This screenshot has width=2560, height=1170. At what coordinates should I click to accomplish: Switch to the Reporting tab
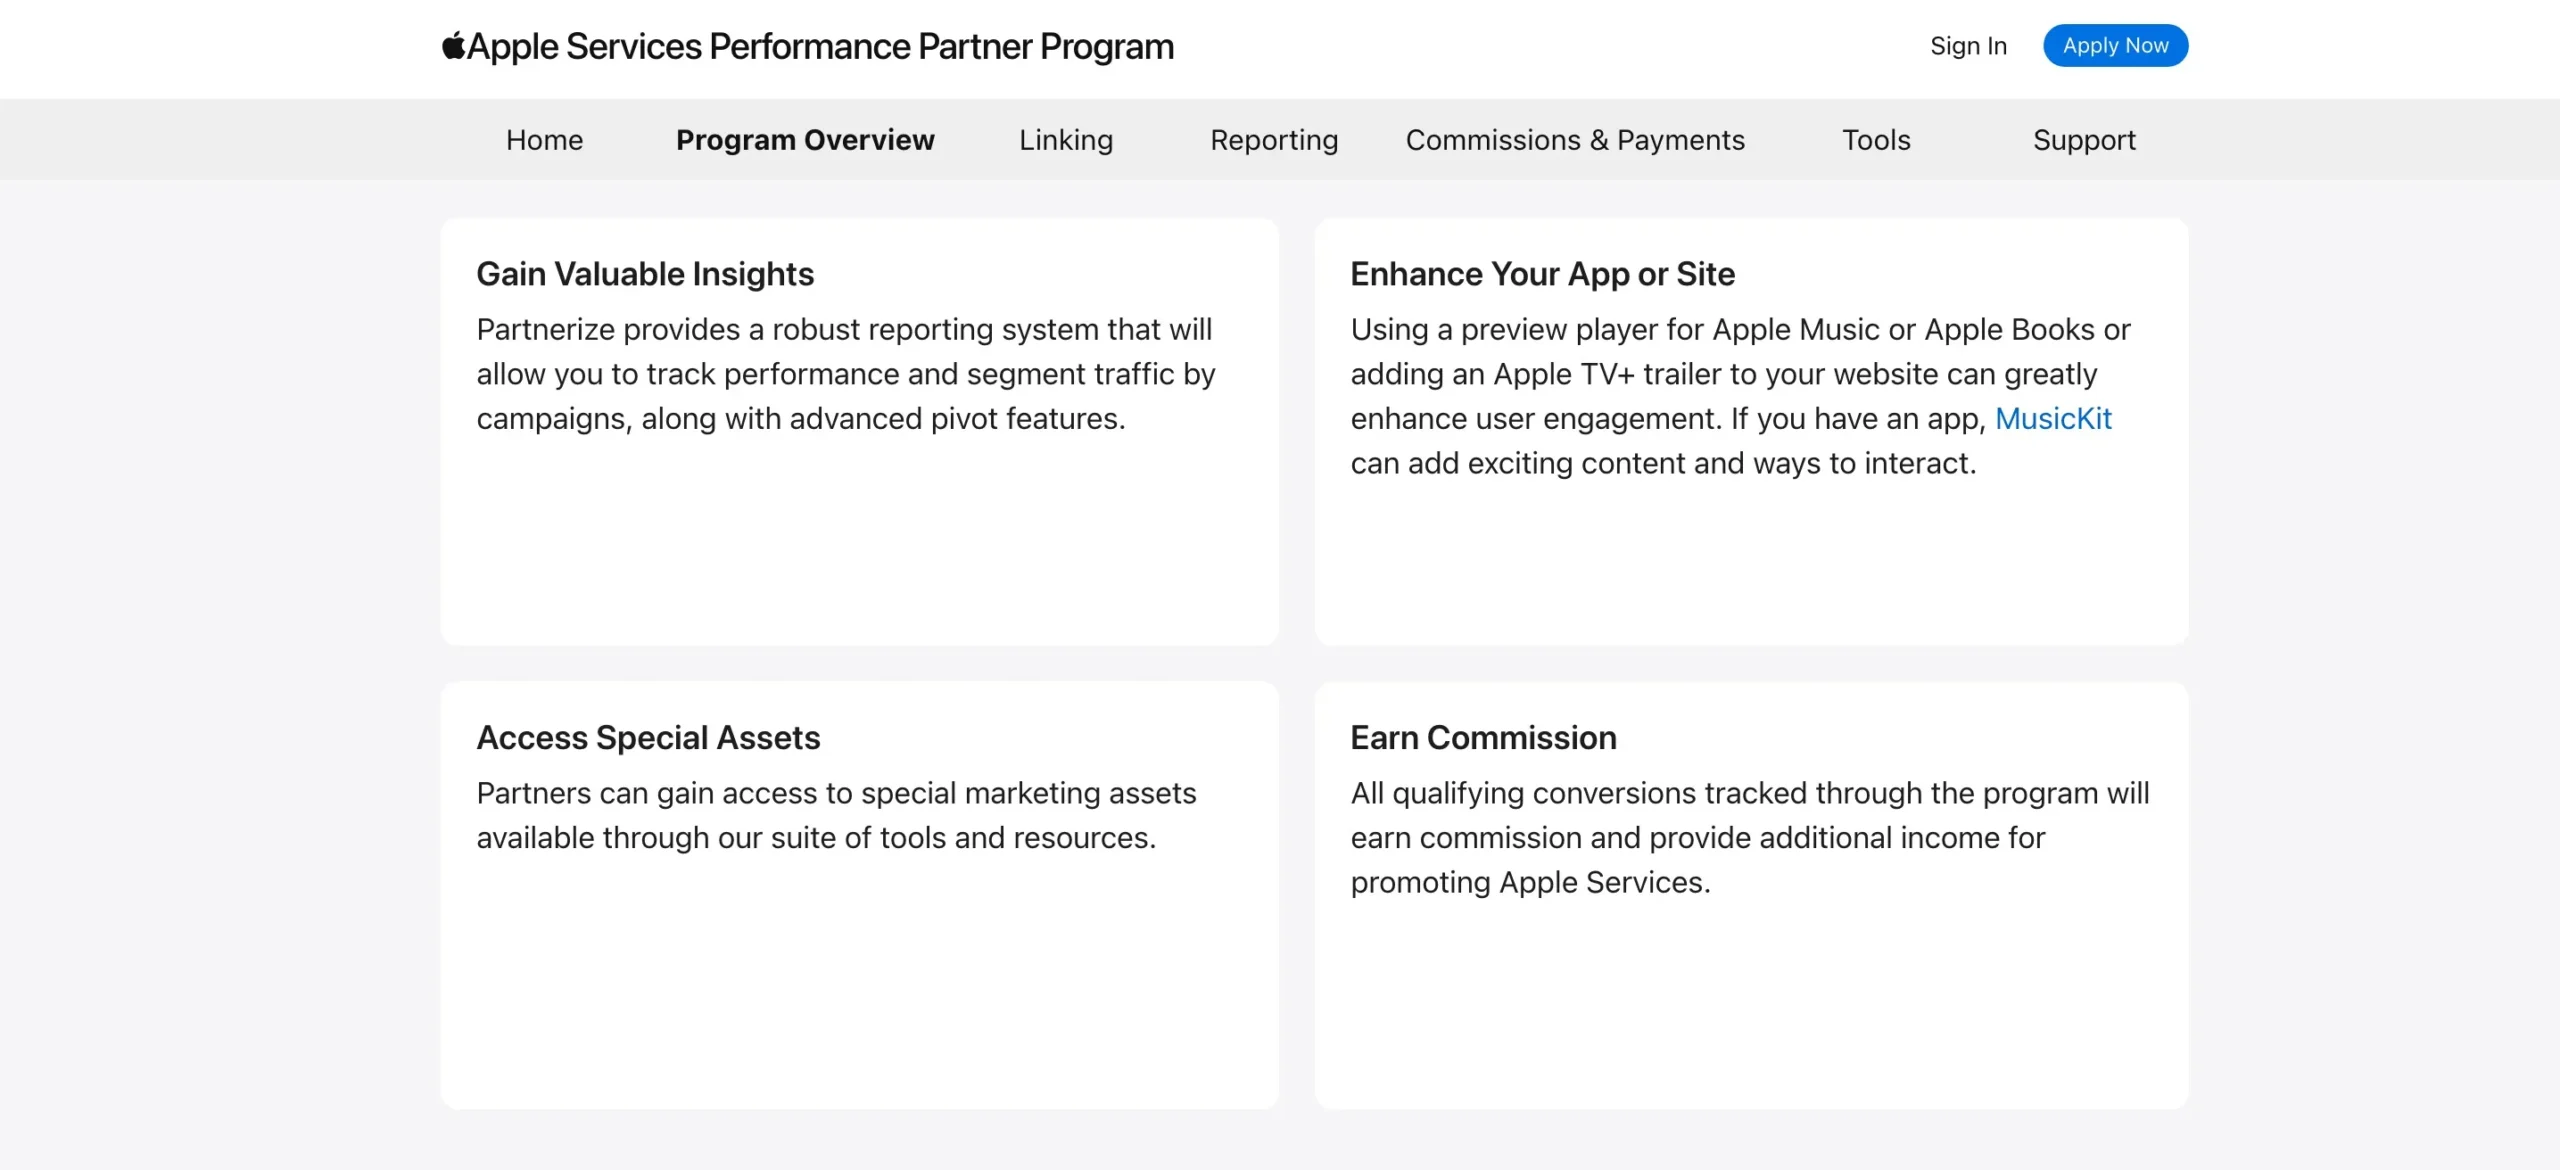pyautogui.click(x=1274, y=140)
